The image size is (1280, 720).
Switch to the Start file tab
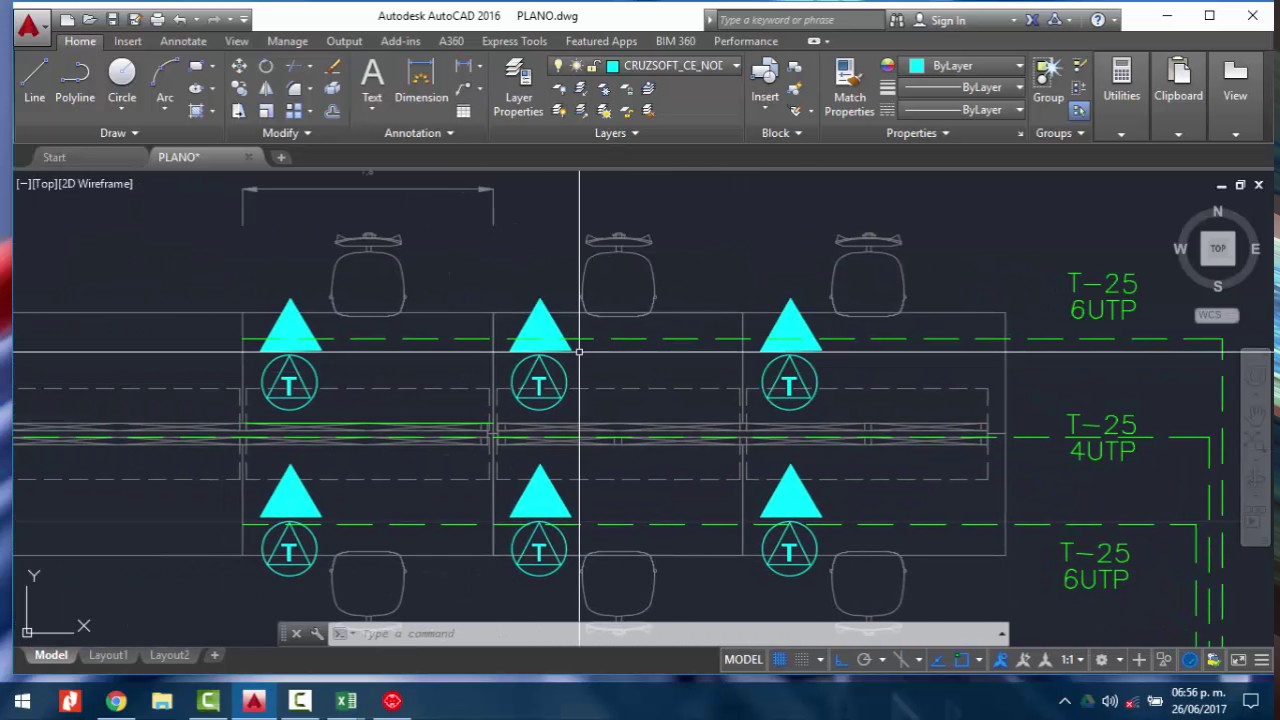tap(54, 157)
